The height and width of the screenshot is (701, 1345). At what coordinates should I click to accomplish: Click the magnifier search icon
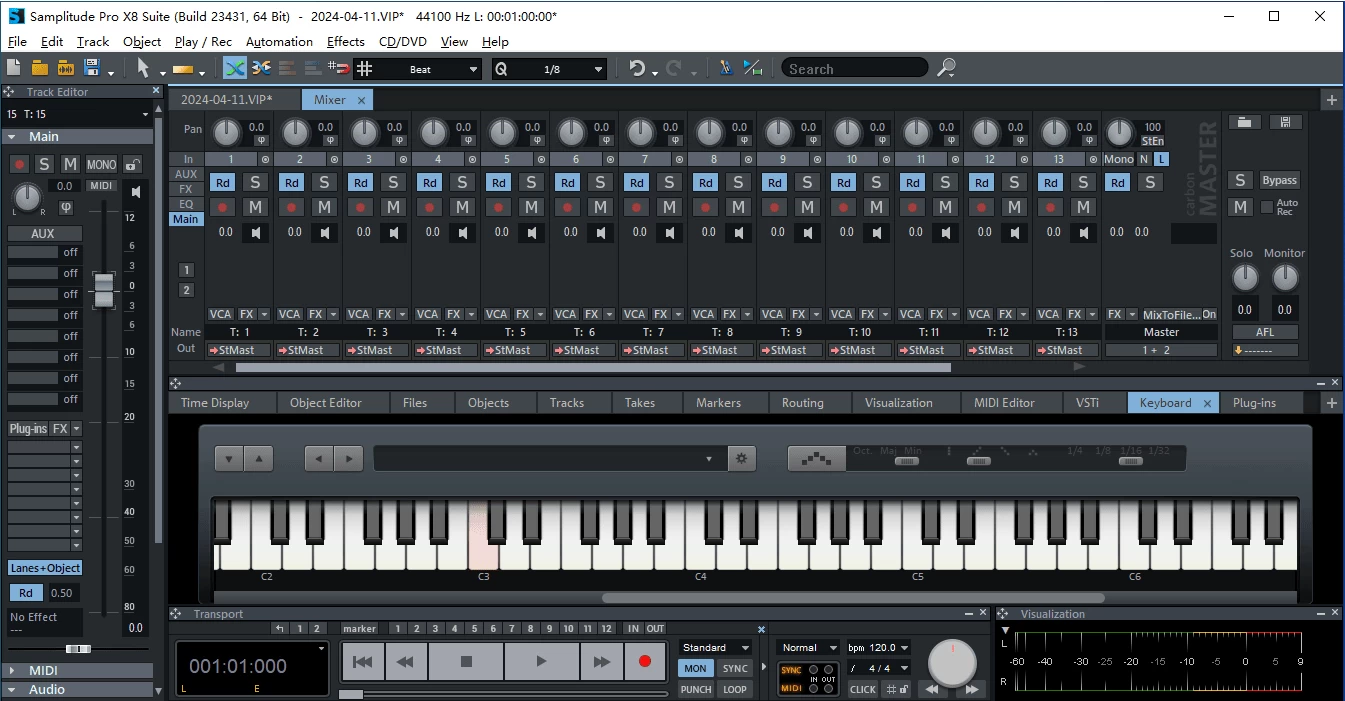[x=946, y=68]
